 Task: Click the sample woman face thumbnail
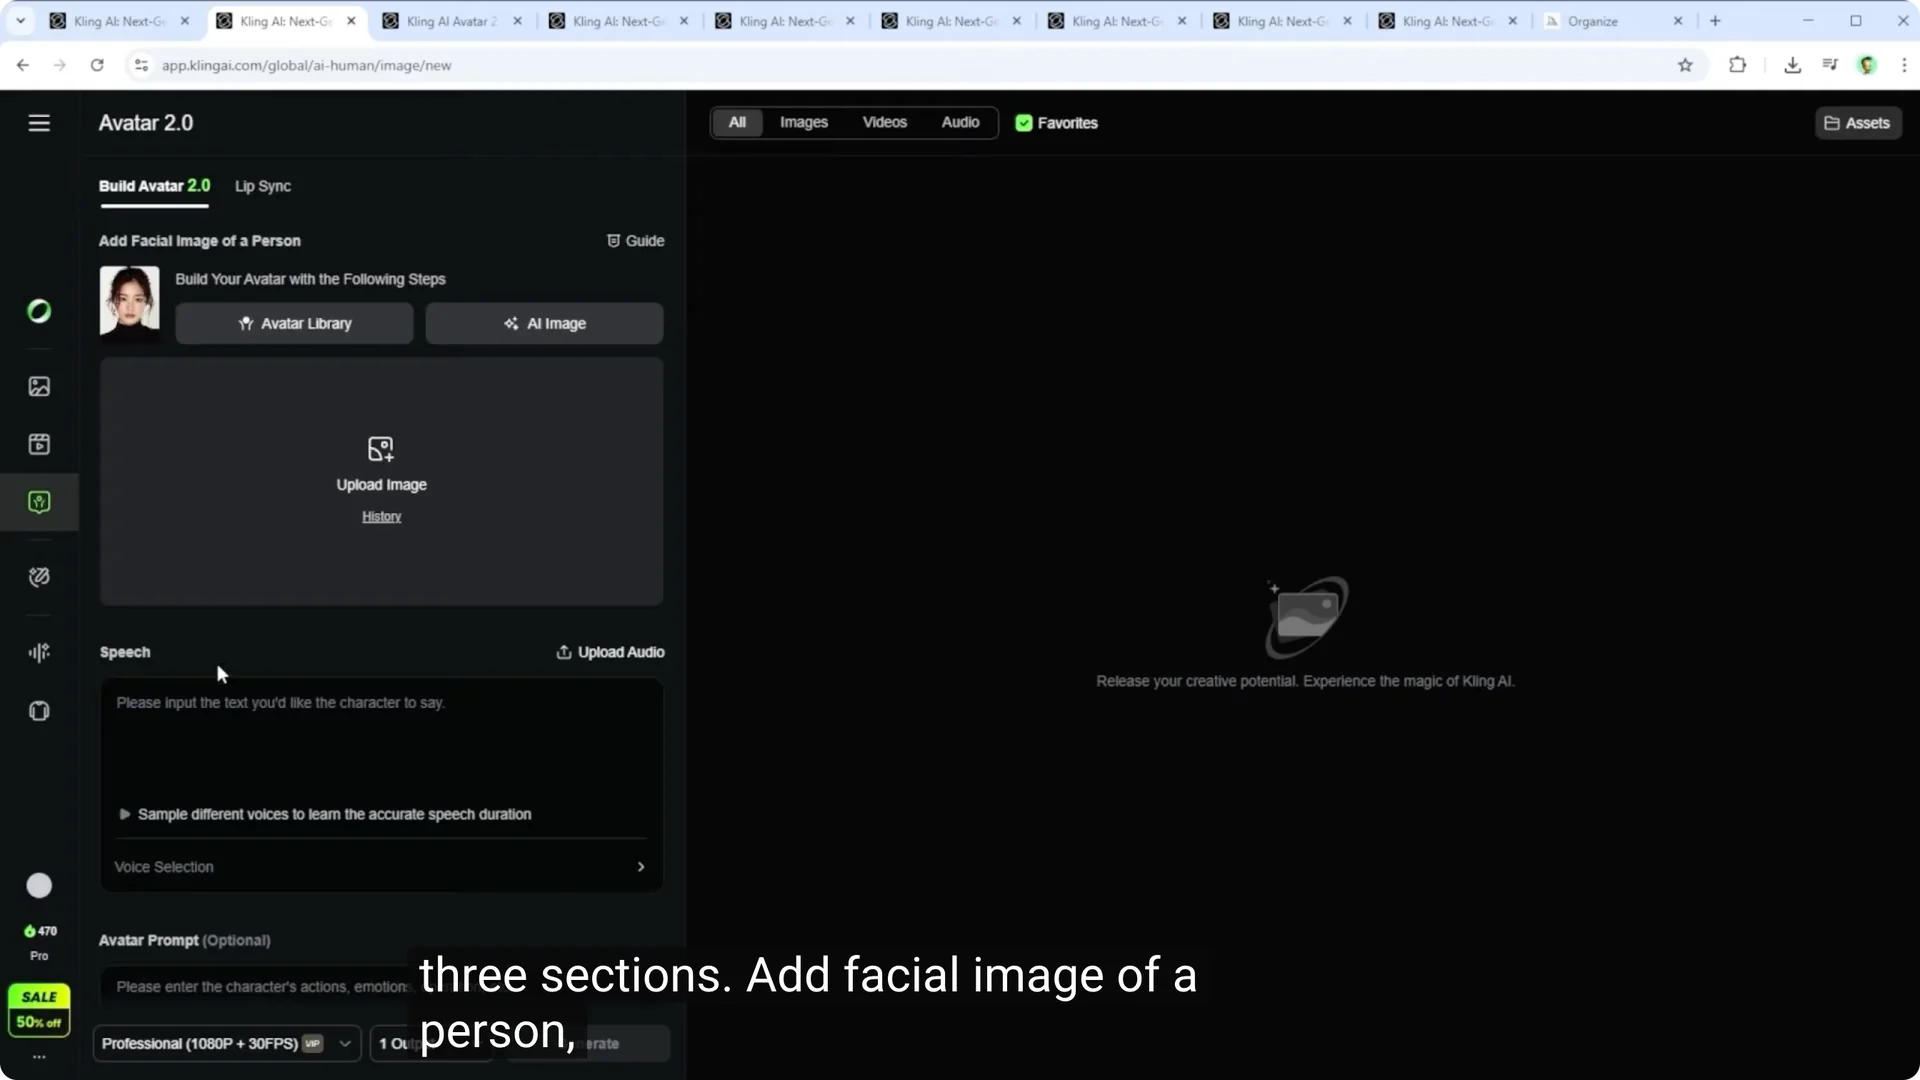click(x=129, y=301)
